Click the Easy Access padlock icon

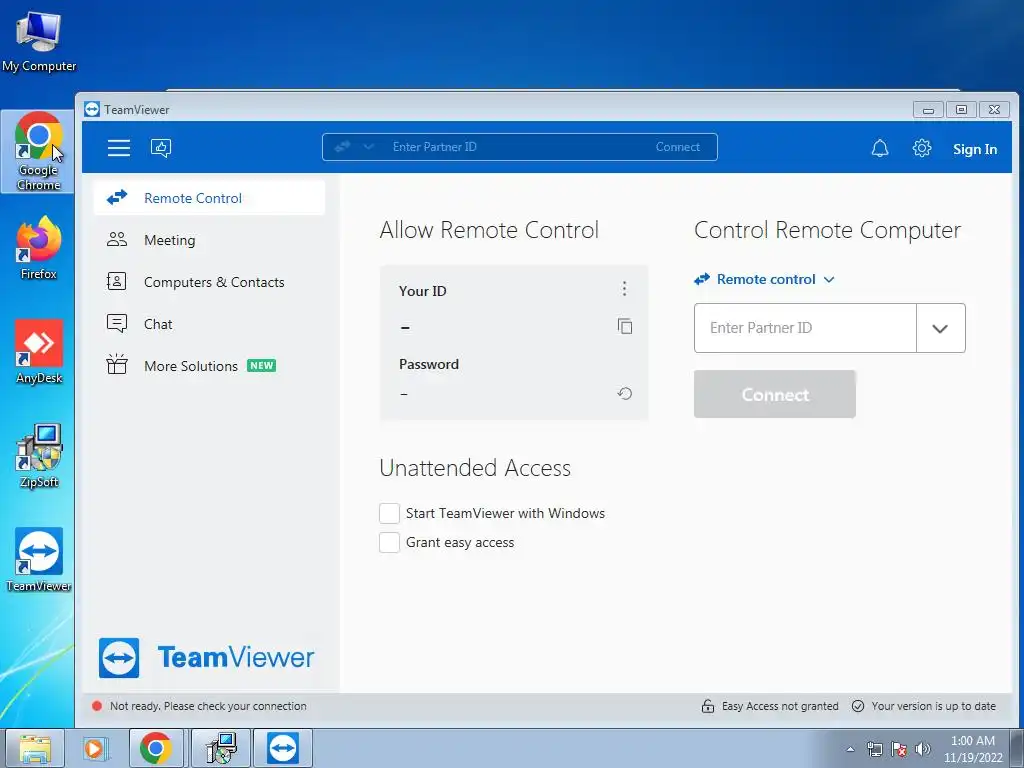pyautogui.click(x=707, y=706)
